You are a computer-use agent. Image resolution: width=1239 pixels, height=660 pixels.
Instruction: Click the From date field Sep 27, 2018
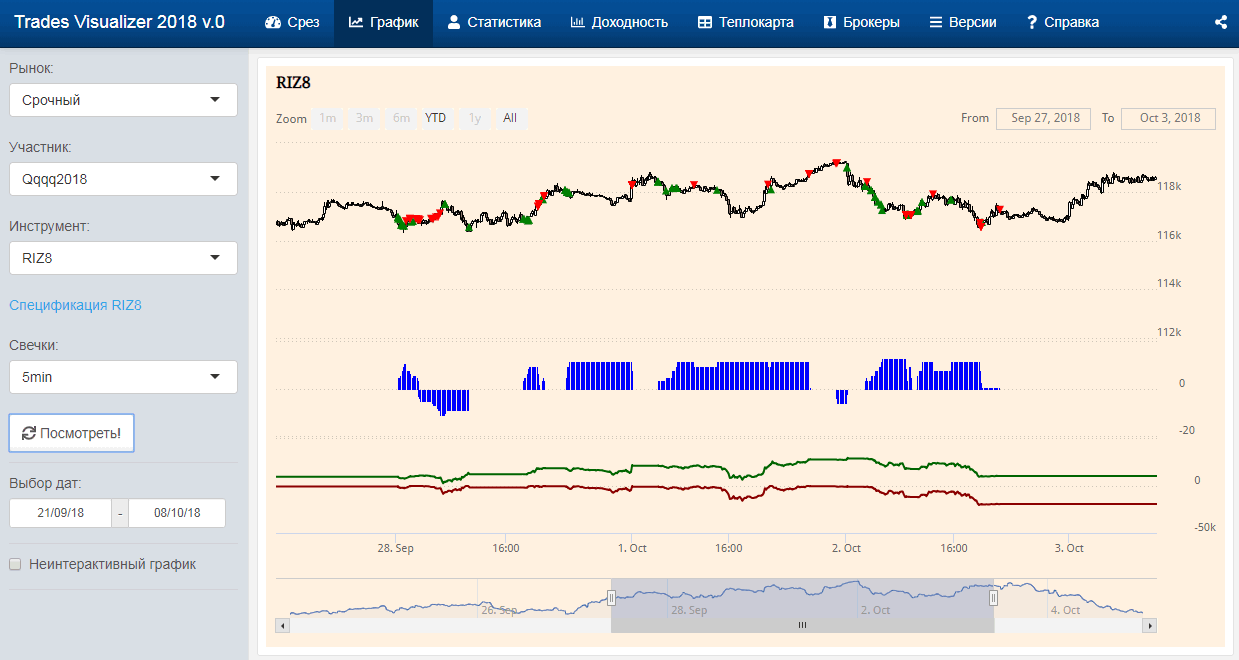pos(1045,118)
